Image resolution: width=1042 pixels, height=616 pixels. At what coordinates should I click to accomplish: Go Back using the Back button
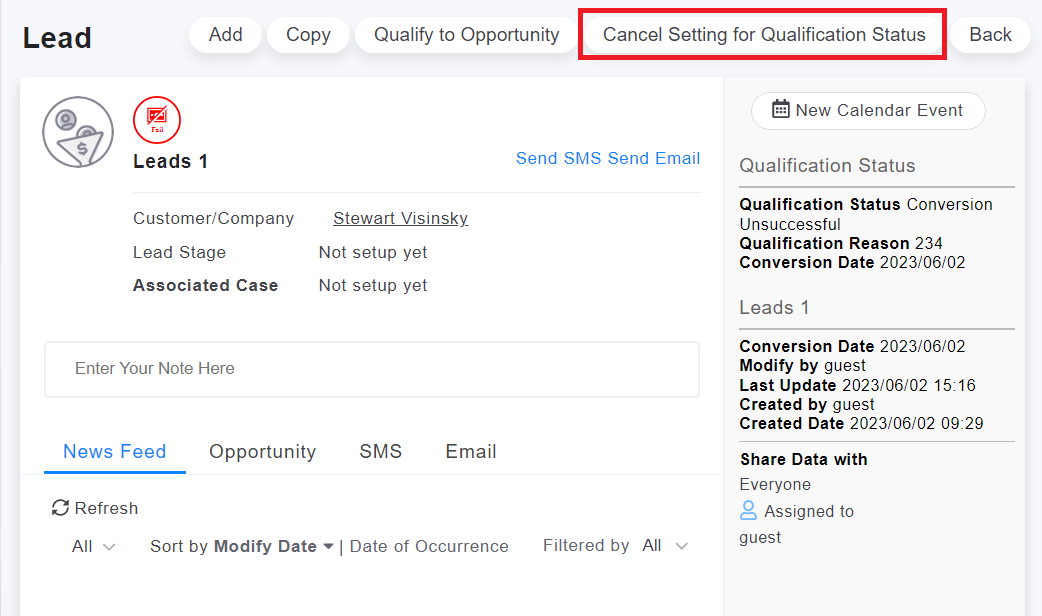click(x=990, y=35)
